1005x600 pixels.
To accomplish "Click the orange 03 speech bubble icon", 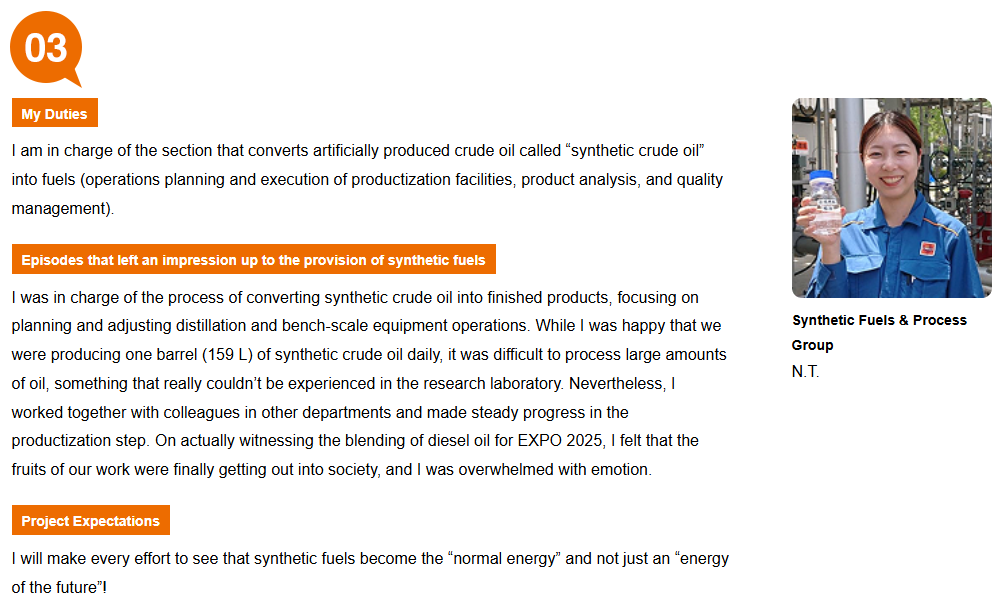I will coord(46,49).
